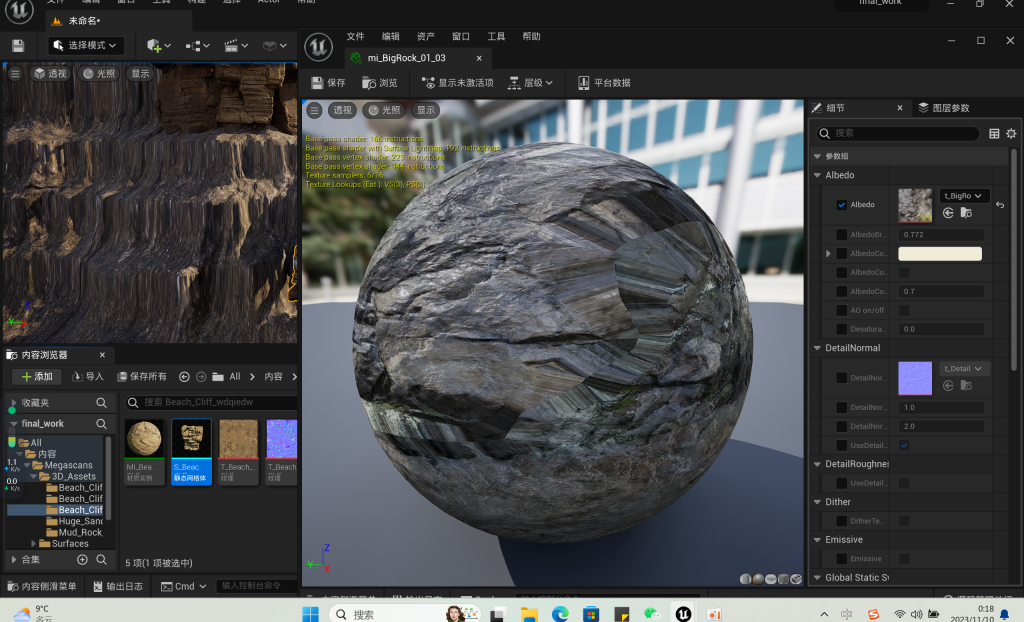The width and height of the screenshot is (1024, 622).
Task: Open 文件 menu in material instance editor
Action: pos(355,37)
